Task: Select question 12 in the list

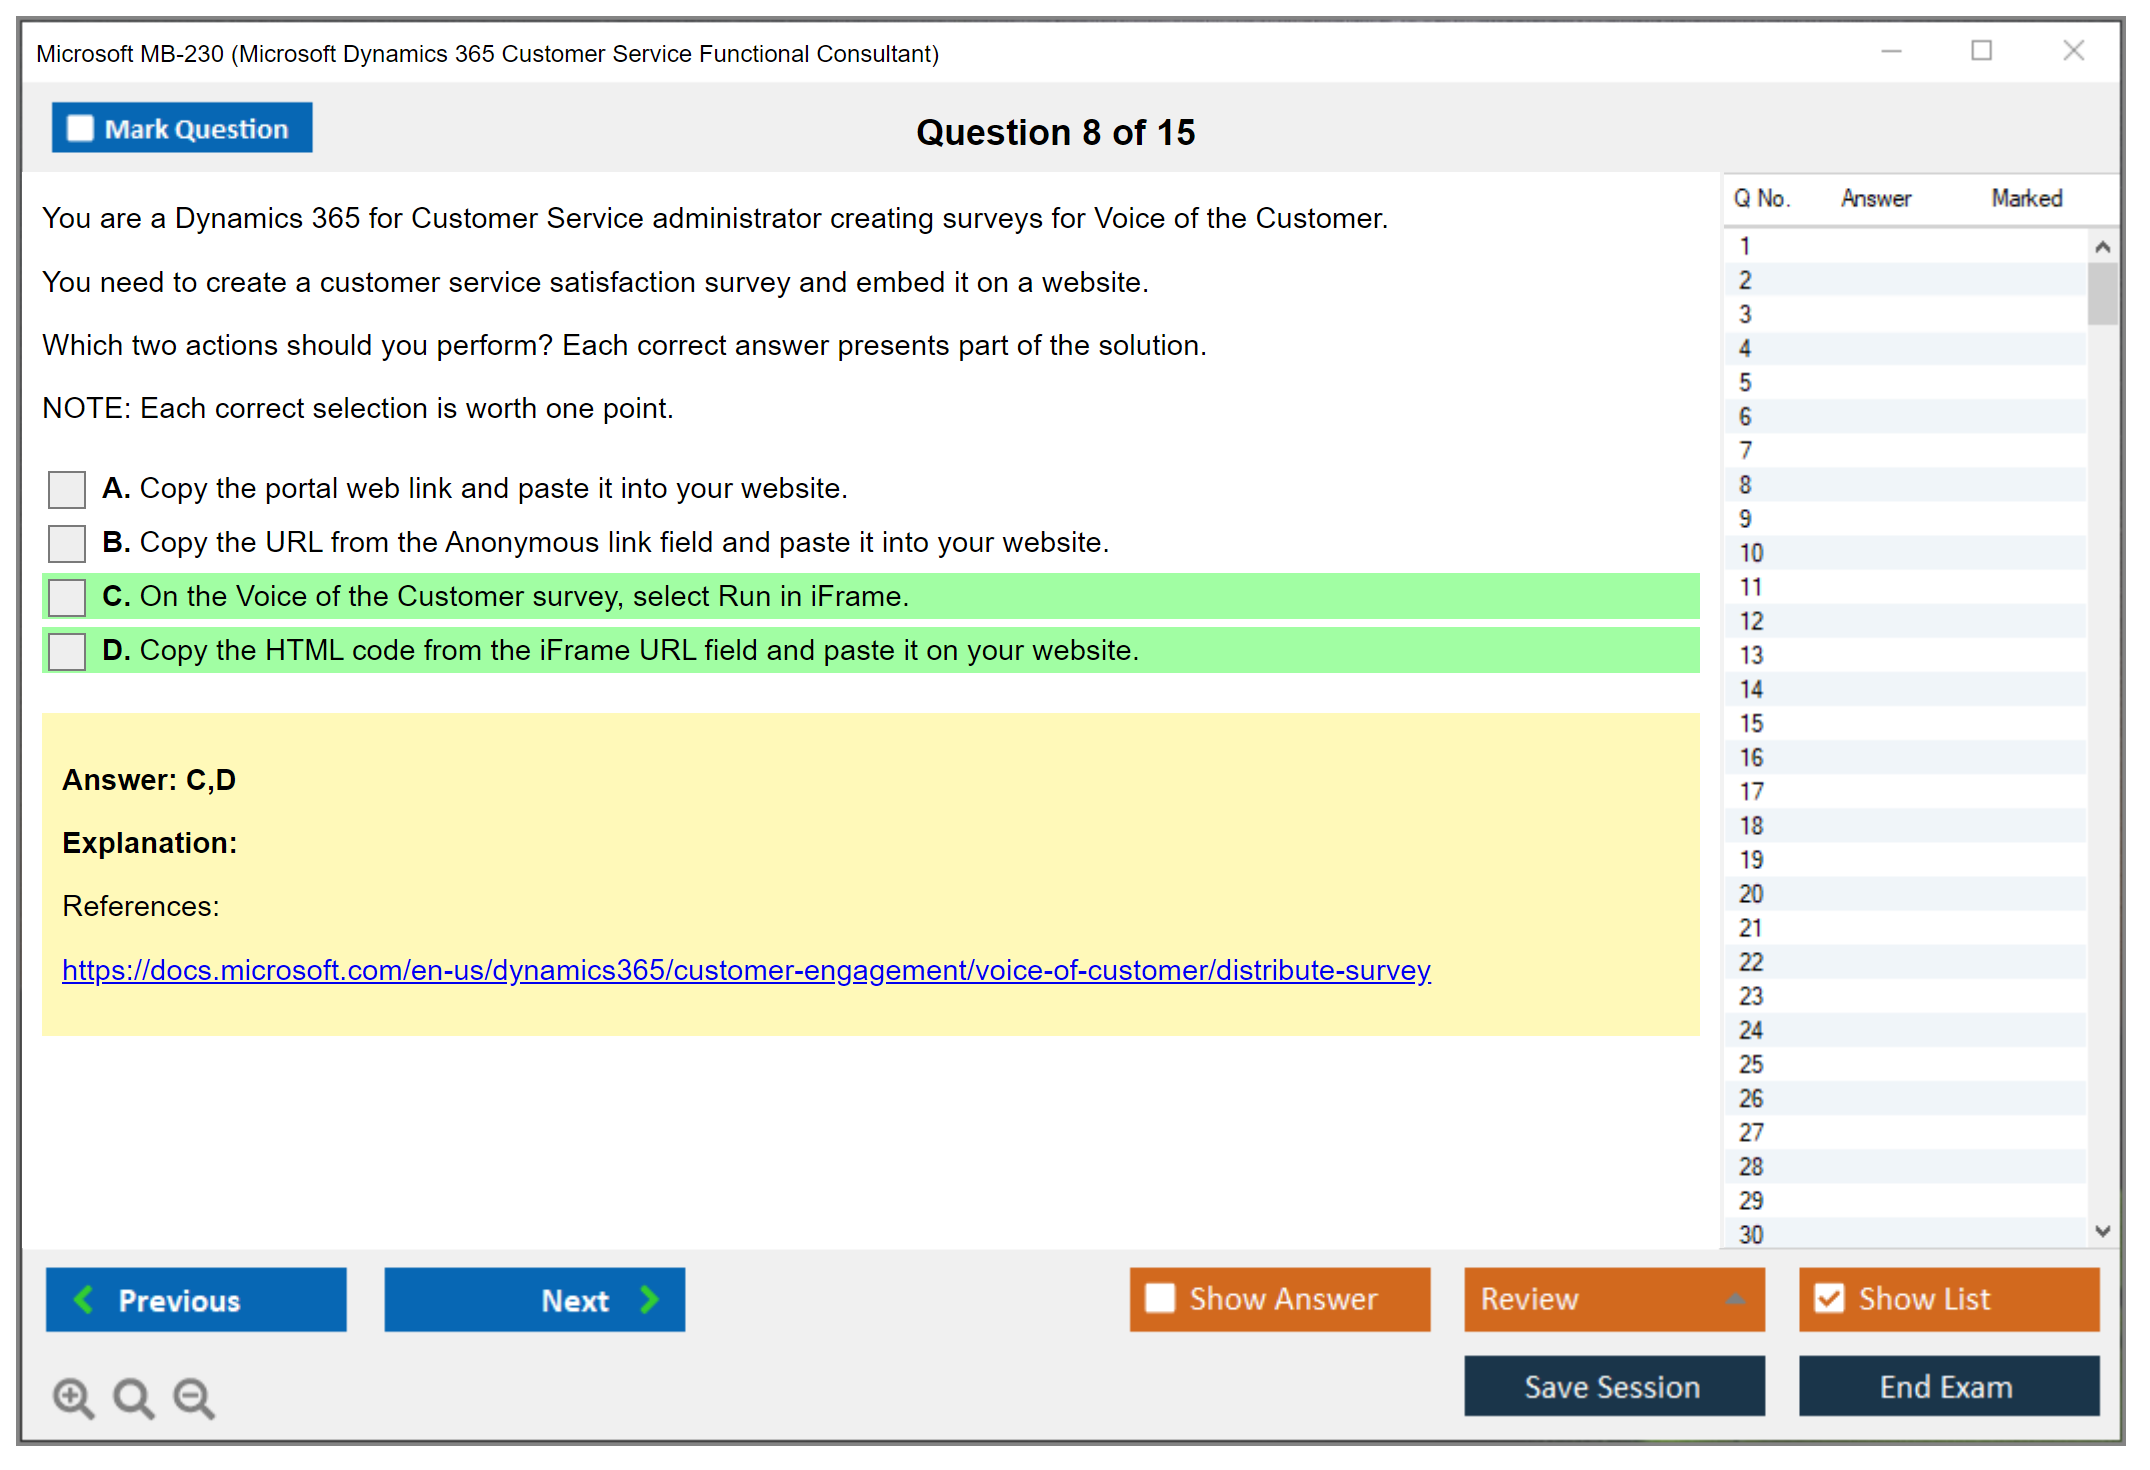Action: click(1751, 621)
